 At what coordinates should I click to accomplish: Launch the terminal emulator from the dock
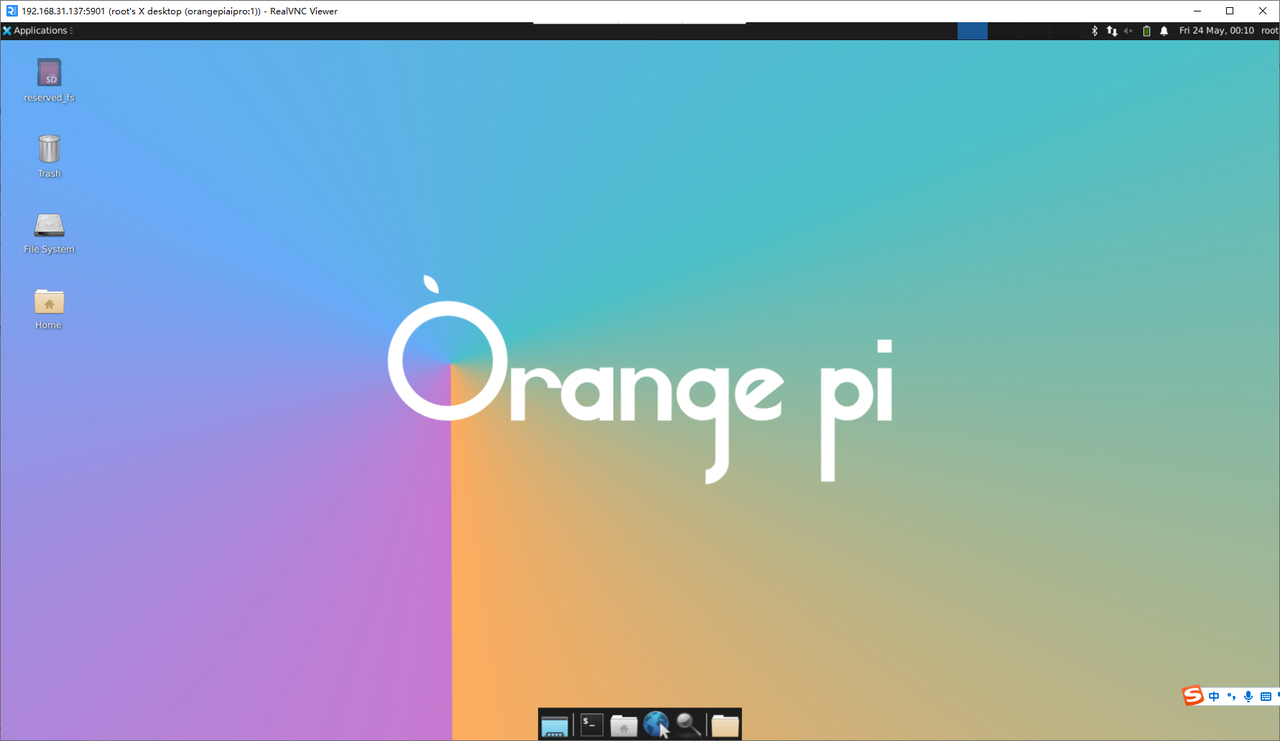click(x=592, y=724)
